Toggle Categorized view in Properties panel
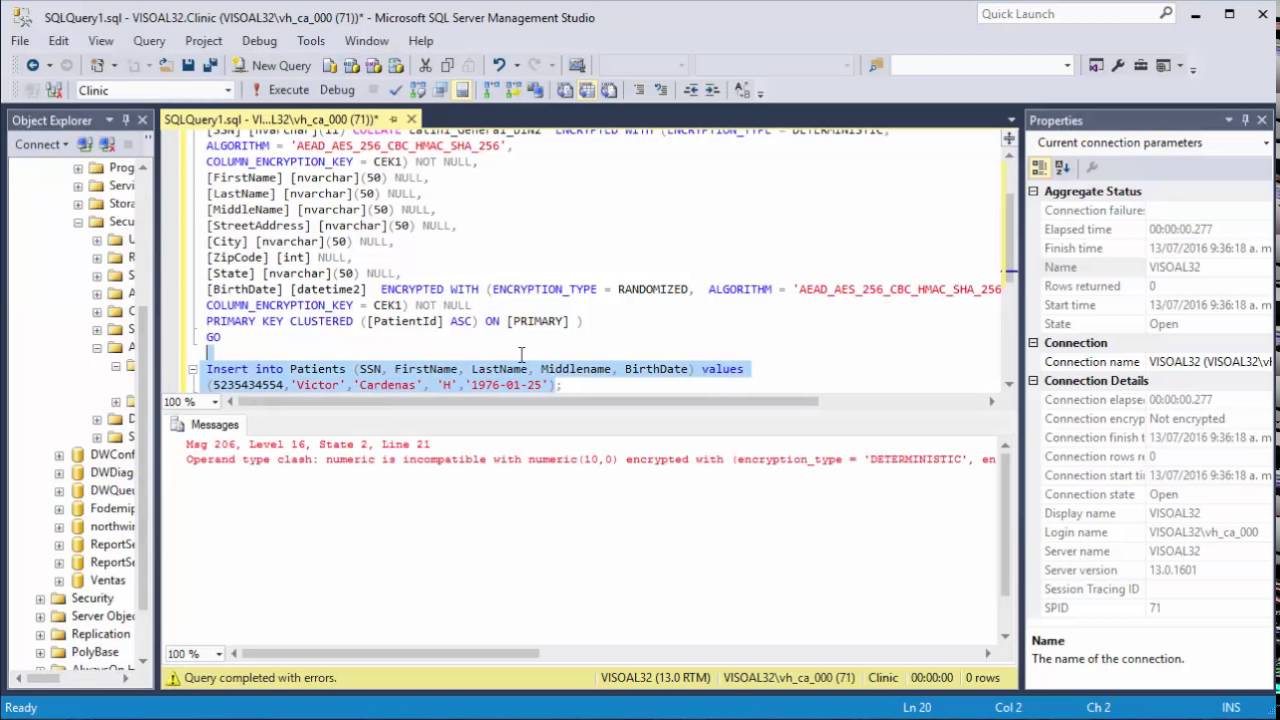 (1041, 167)
